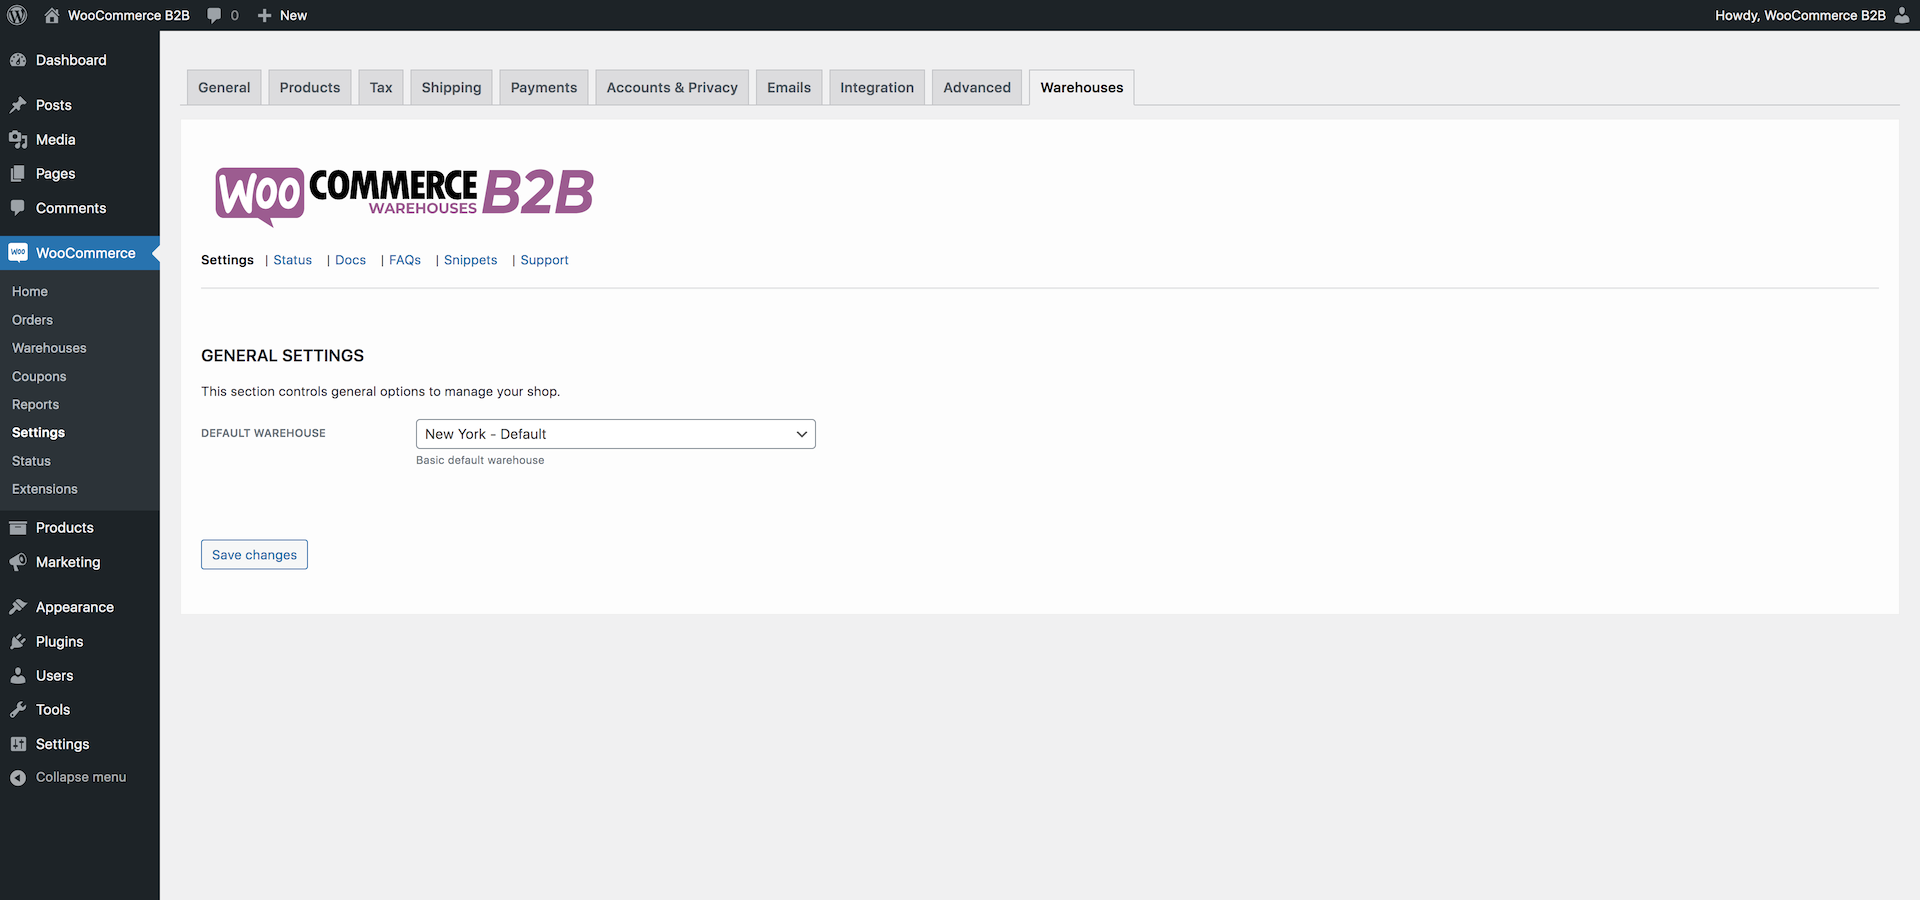This screenshot has width=1920, height=900.
Task: Open Tools via the wrench icon
Action: [x=18, y=709]
